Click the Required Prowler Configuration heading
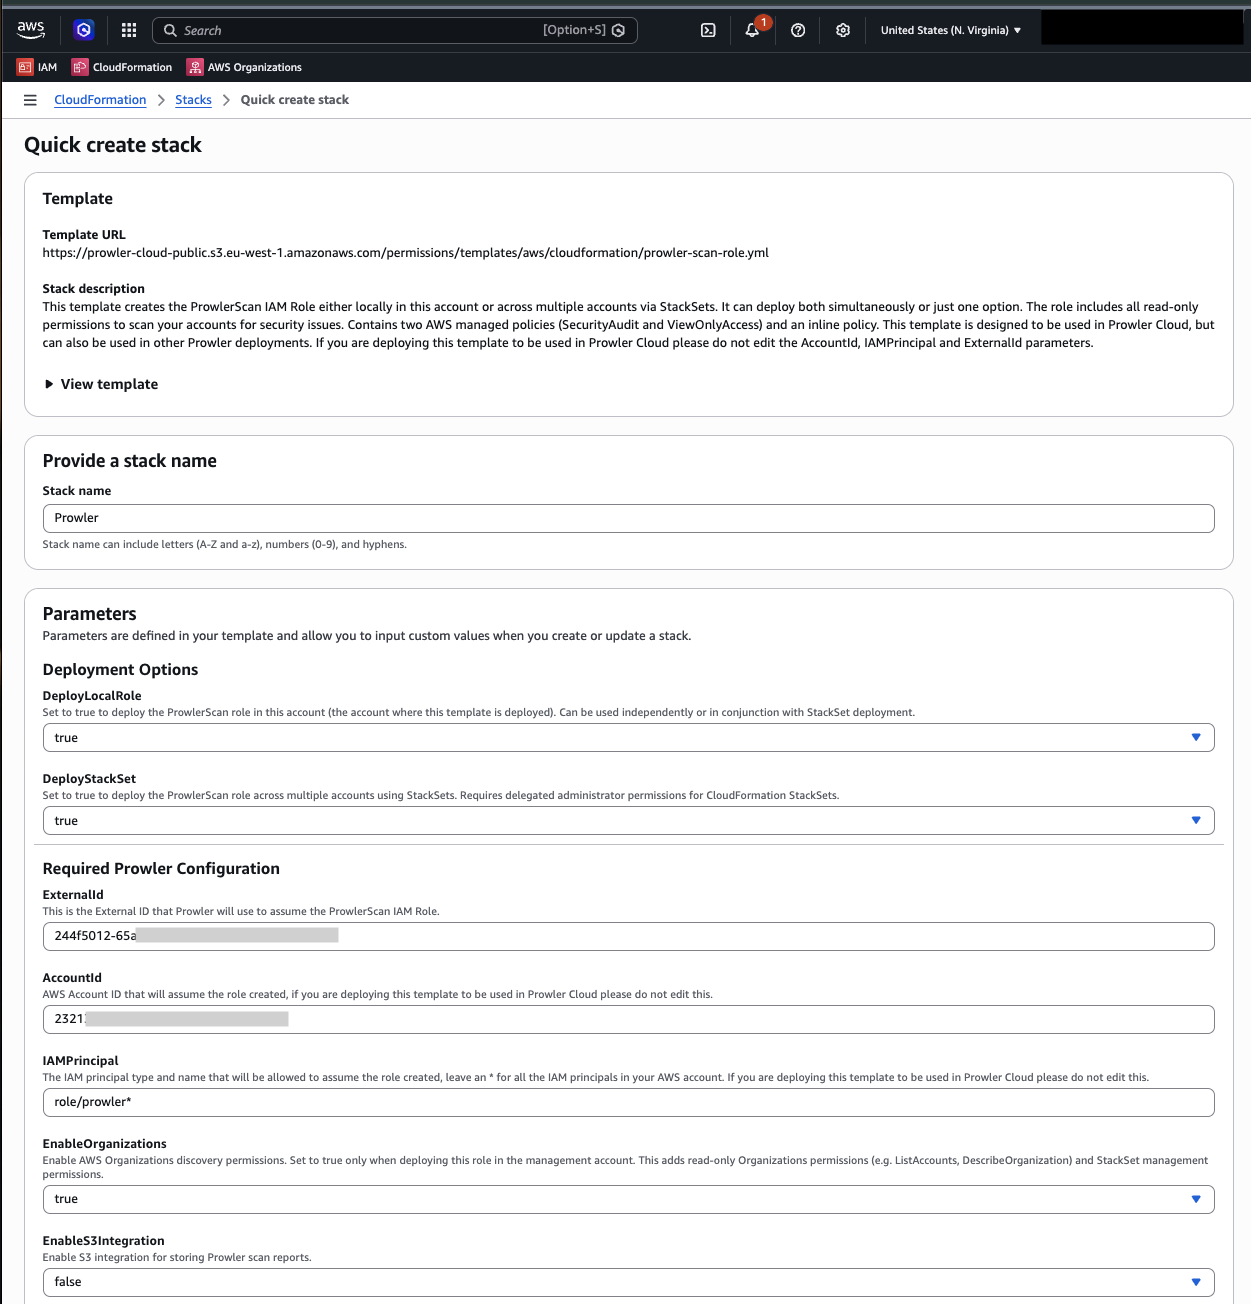 pos(161,869)
